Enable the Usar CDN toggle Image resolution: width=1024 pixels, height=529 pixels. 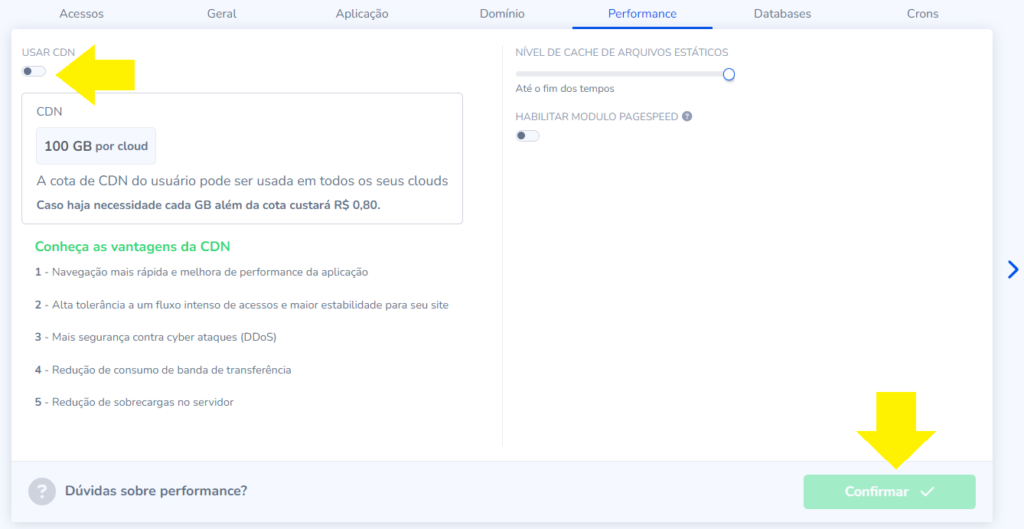(34, 71)
